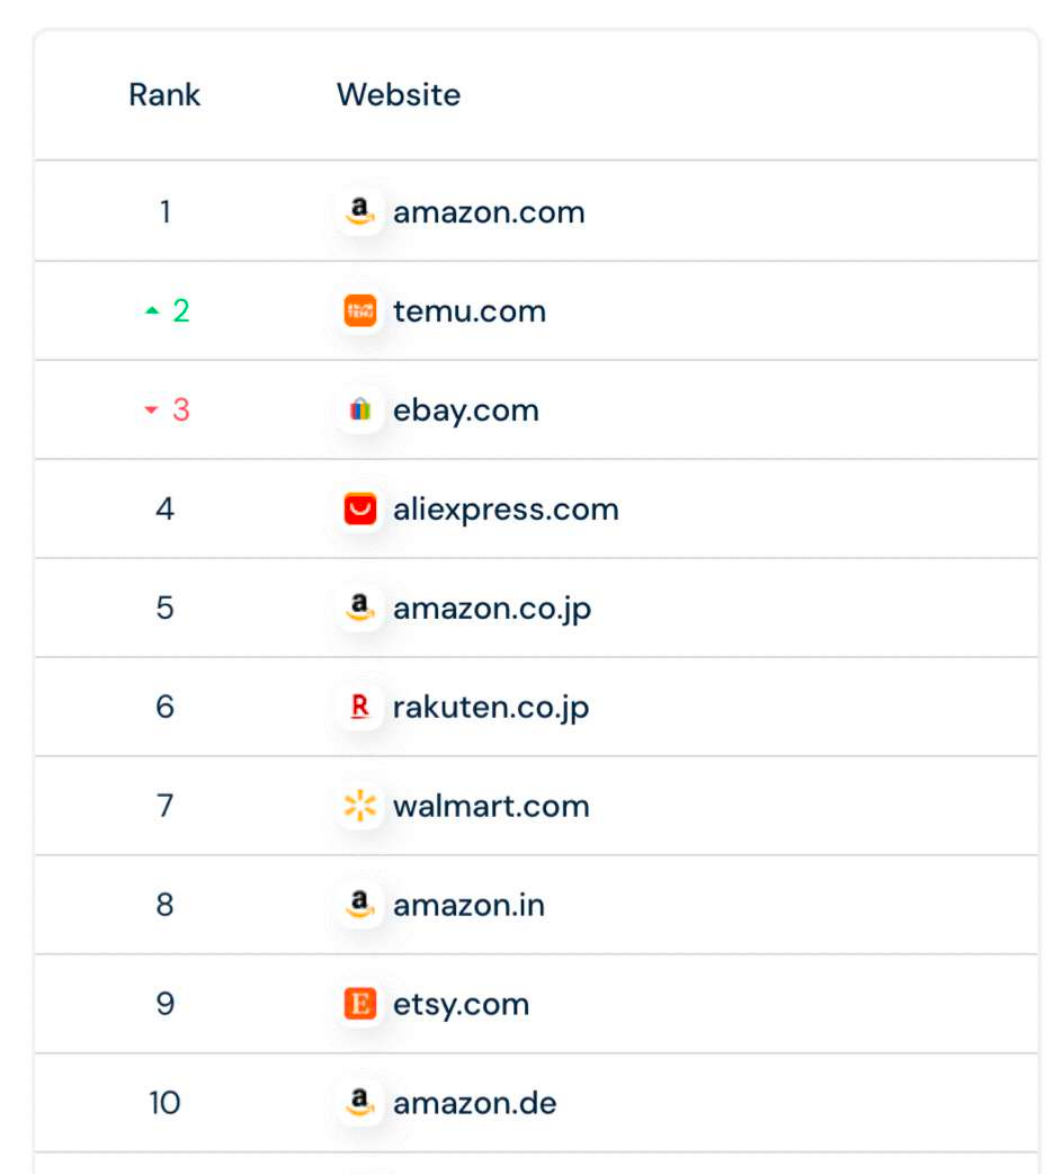Visit the ebay.com link

tap(465, 410)
